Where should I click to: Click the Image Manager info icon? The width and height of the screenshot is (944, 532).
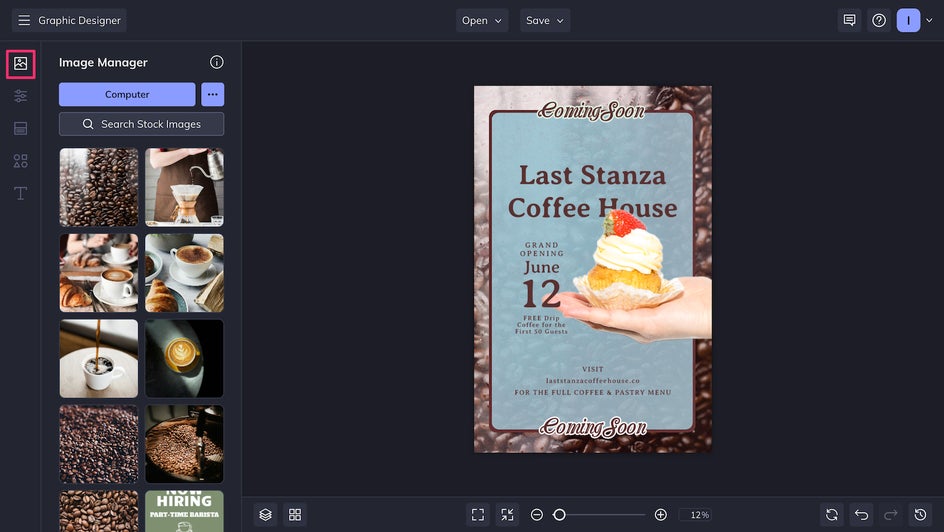[x=217, y=62]
